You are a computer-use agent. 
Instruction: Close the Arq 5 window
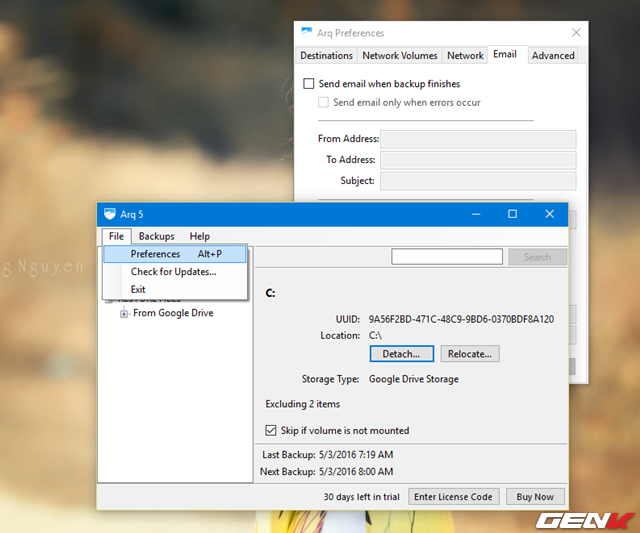tap(549, 214)
